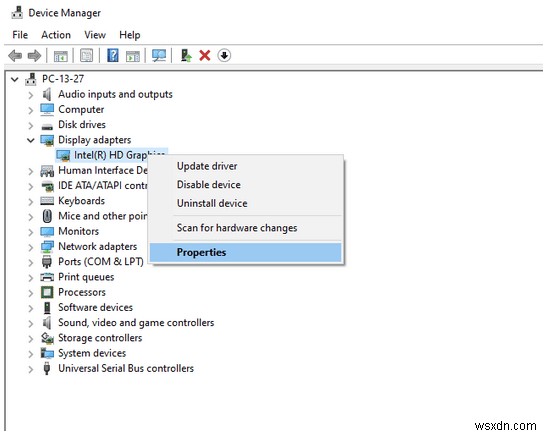Choose Uninstall device from context menu
Image resolution: width=548 pixels, height=436 pixels.
pos(245,203)
